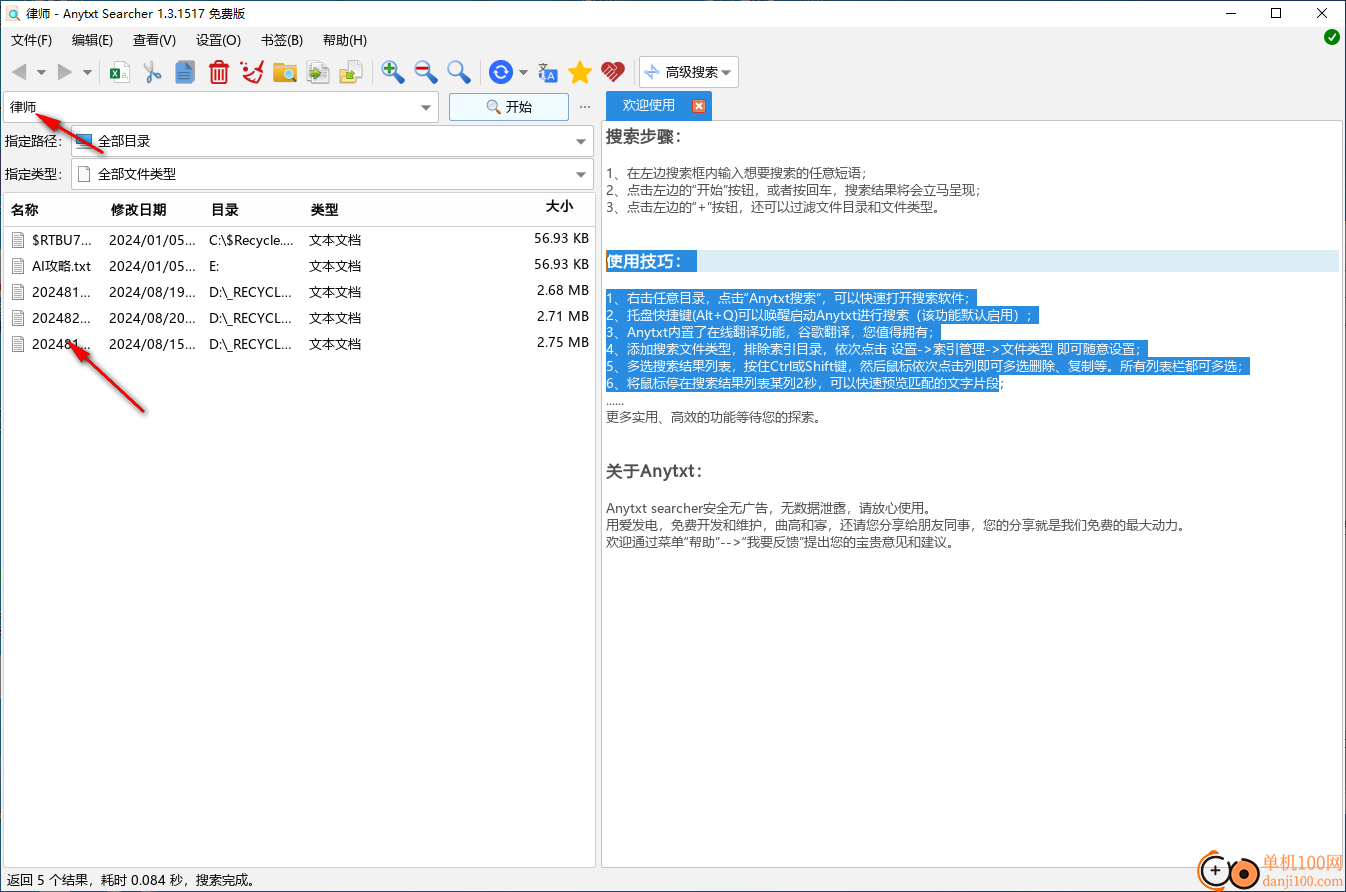Open the 高级搜索 dropdown button

[x=689, y=72]
